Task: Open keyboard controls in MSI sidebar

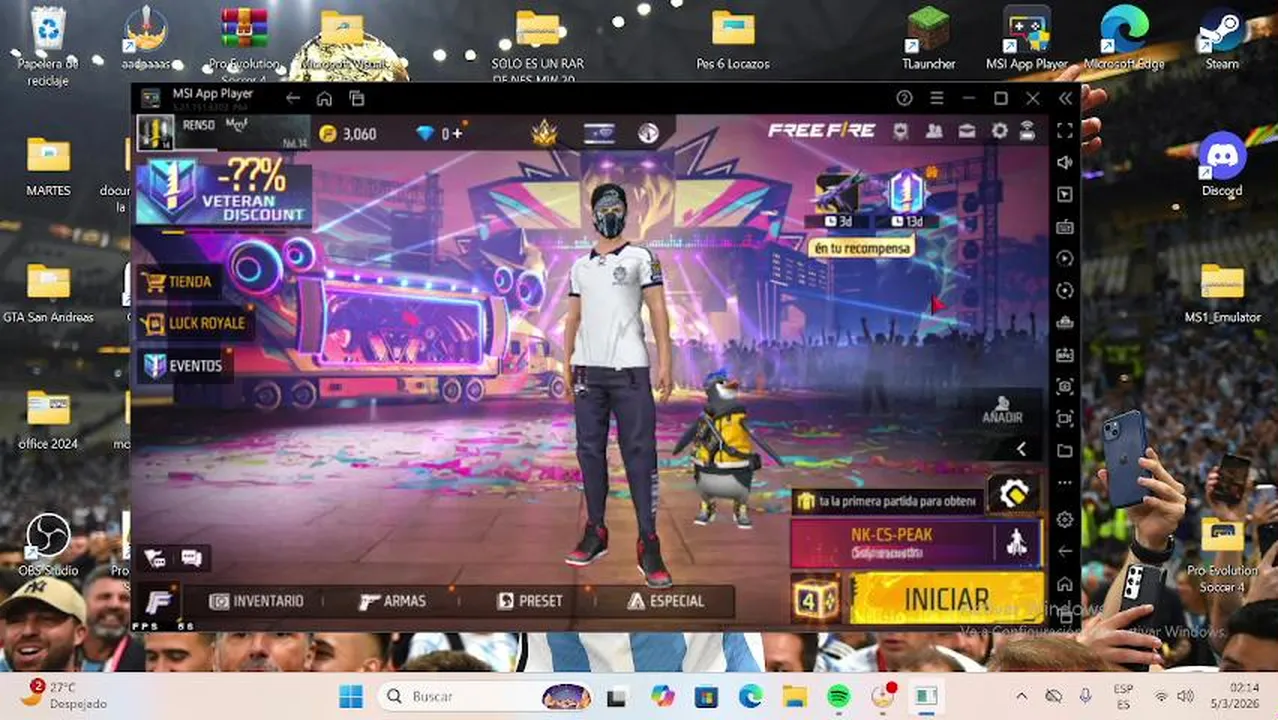Action: click(1065, 226)
